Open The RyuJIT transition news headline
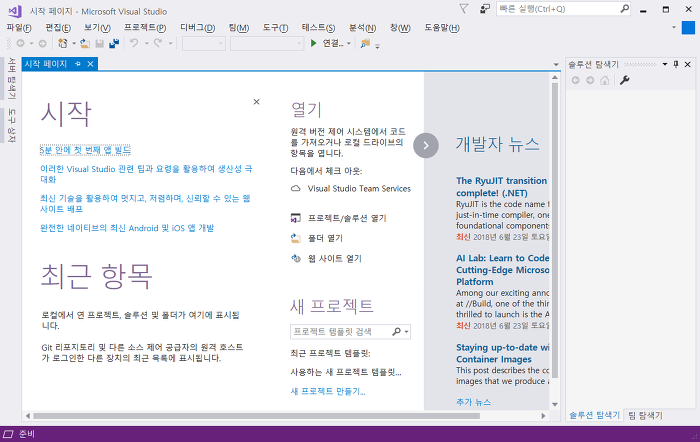 click(501, 187)
